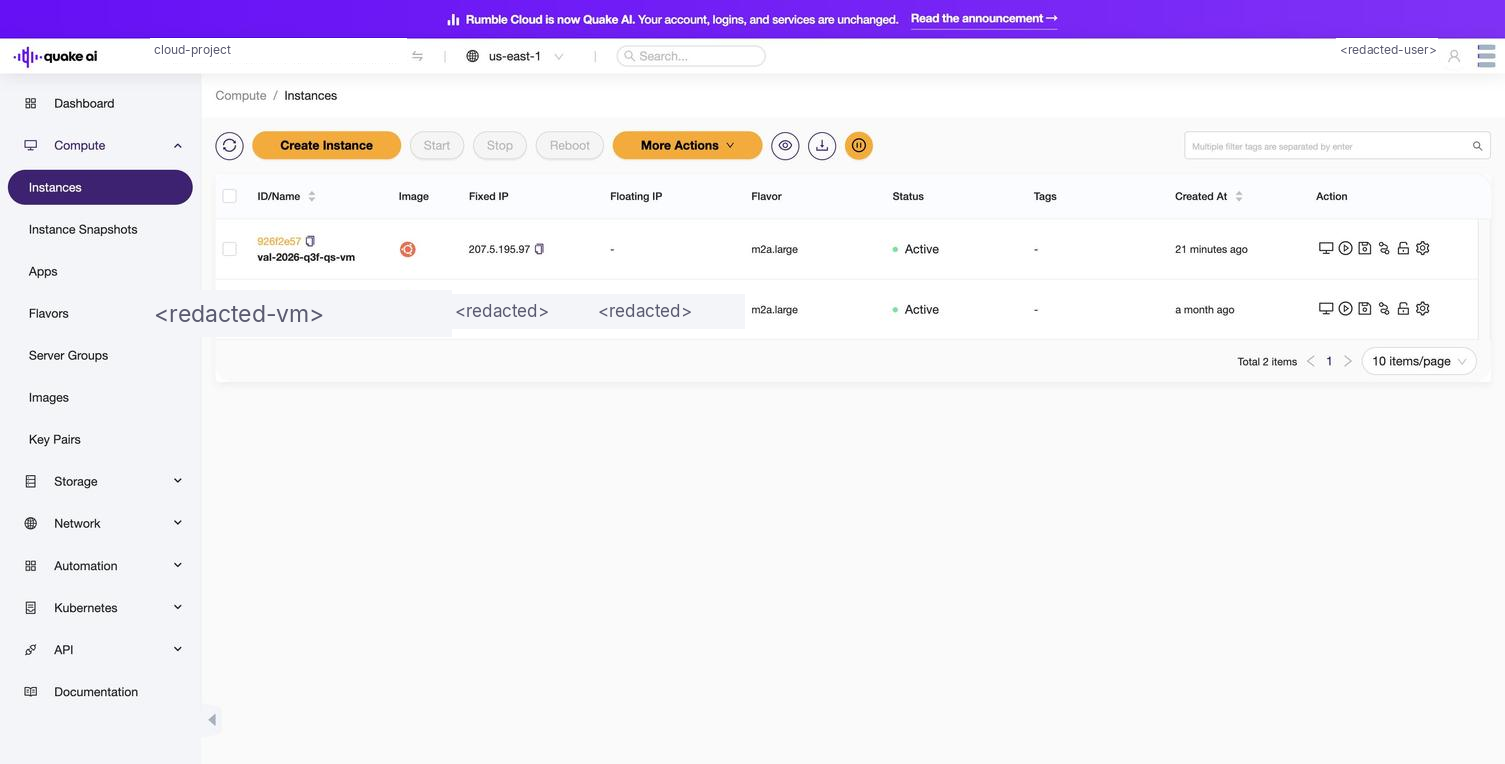Toggle the eye visibility icon button
This screenshot has width=1505, height=764.
click(785, 145)
